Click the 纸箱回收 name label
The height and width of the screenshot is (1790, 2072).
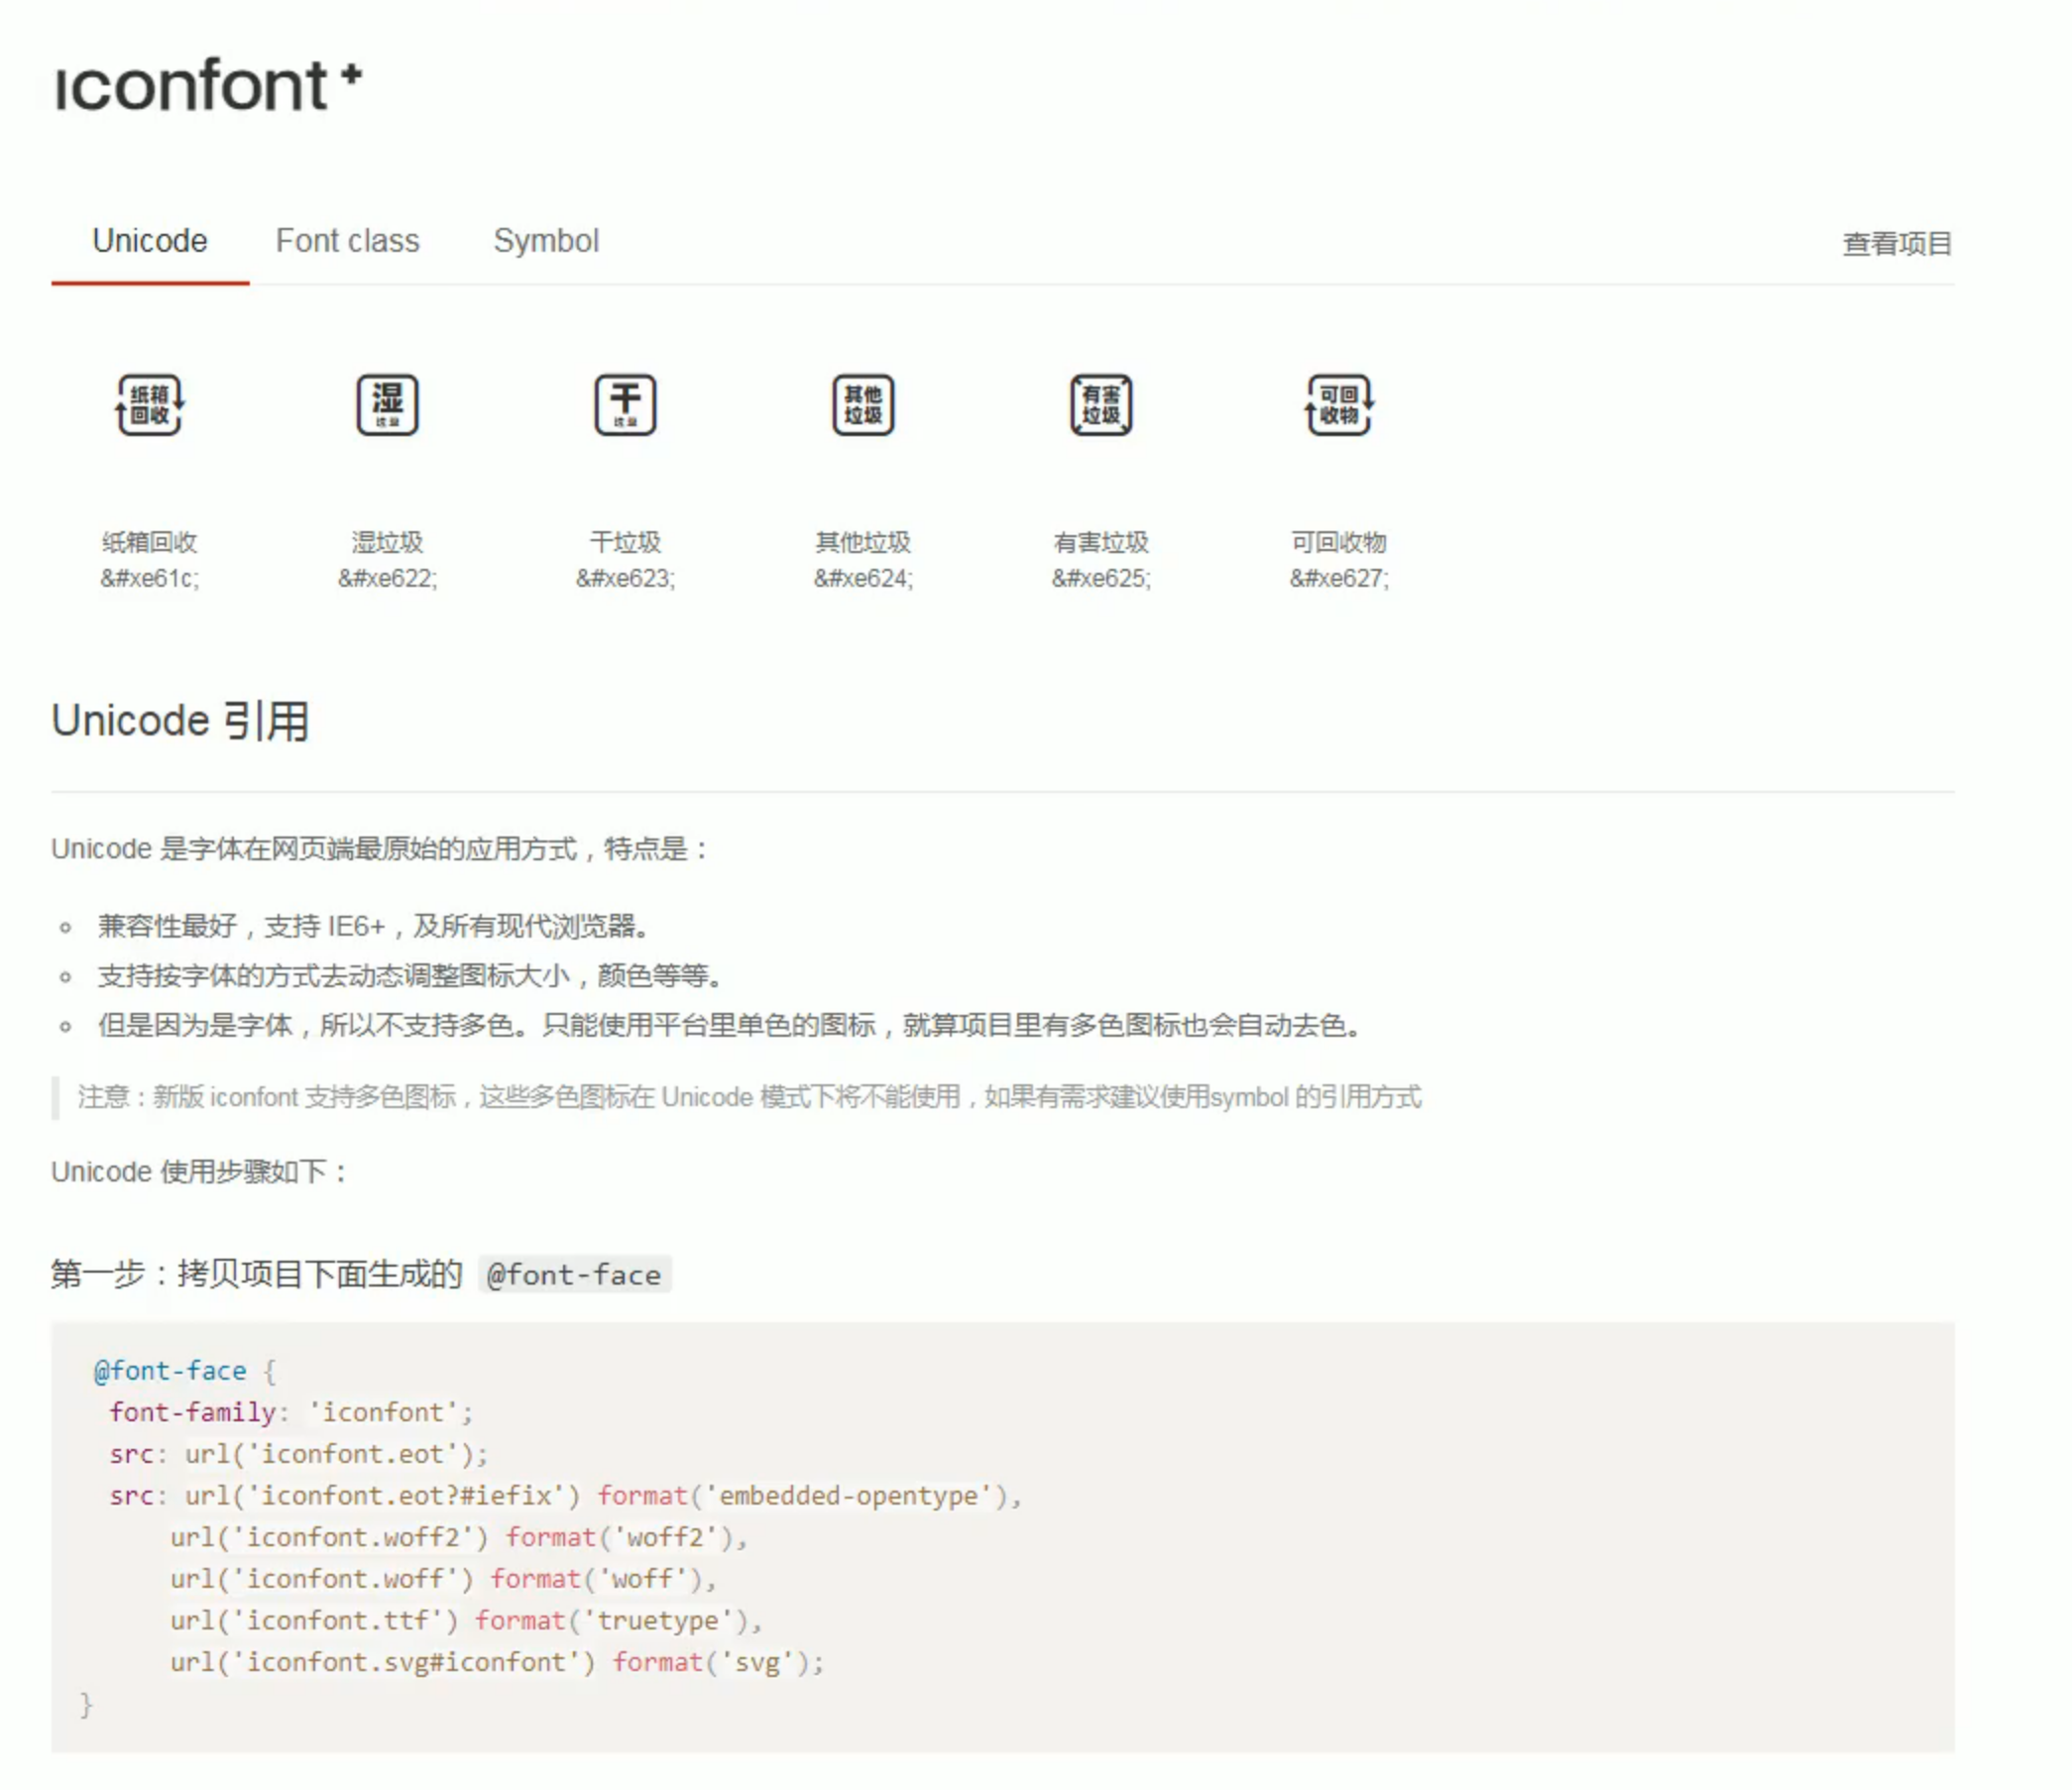click(x=149, y=542)
